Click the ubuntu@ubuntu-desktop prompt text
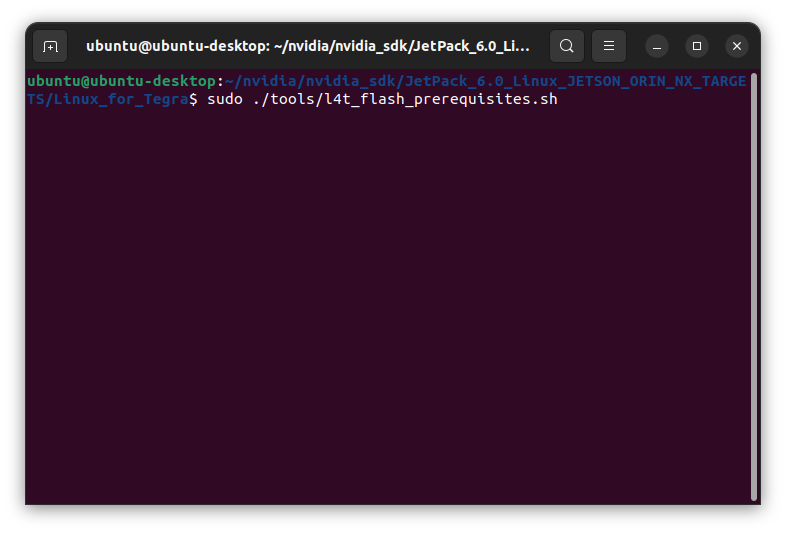The height and width of the screenshot is (533, 786). pyautogui.click(x=122, y=81)
